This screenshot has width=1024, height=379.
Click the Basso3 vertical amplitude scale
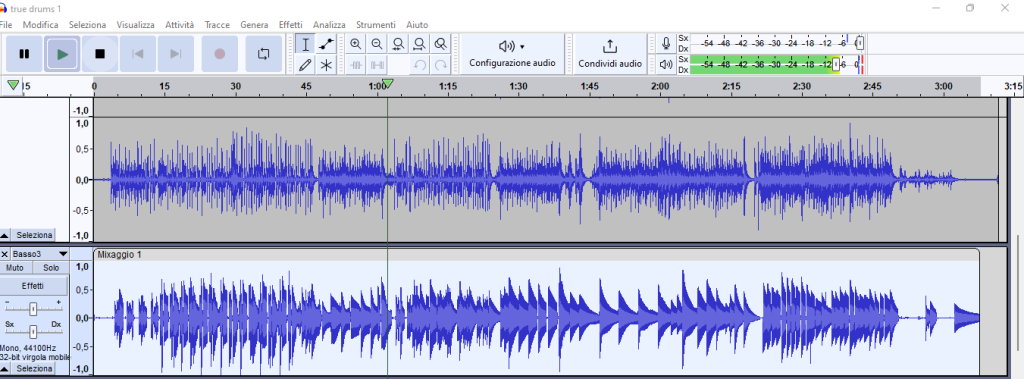tap(82, 318)
